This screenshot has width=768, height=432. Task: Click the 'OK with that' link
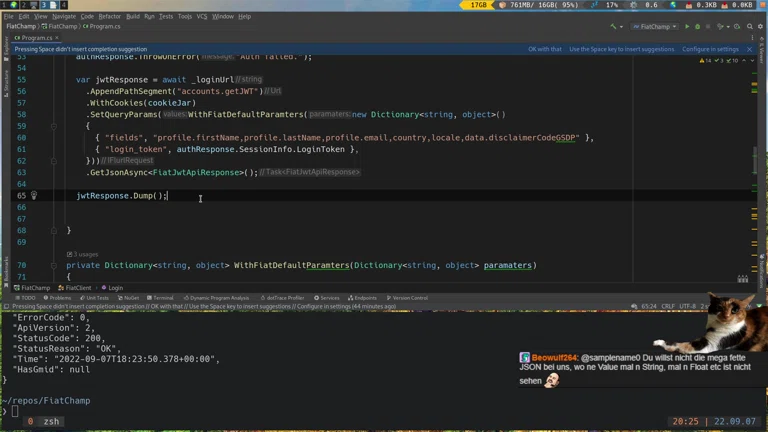pos(545,49)
